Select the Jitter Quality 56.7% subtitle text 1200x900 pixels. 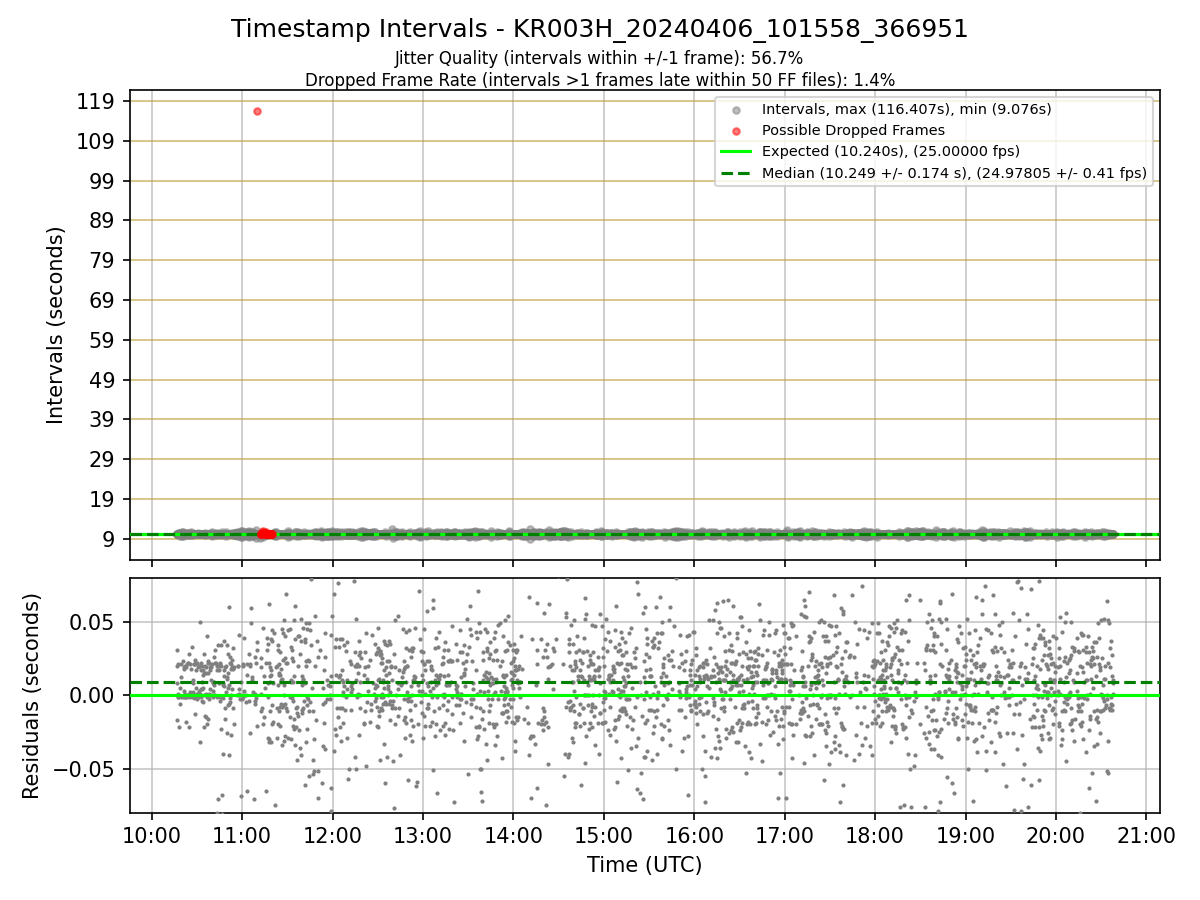click(599, 59)
